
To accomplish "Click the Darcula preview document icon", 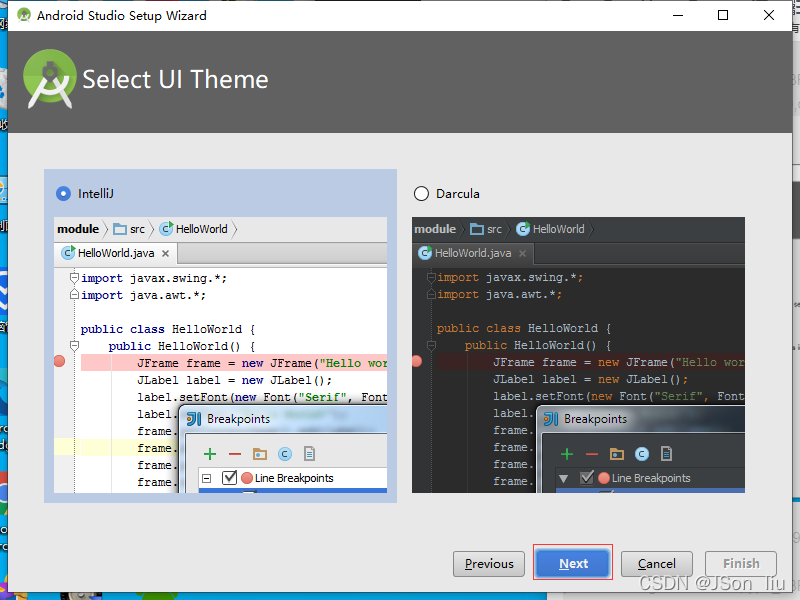I will coord(666,454).
